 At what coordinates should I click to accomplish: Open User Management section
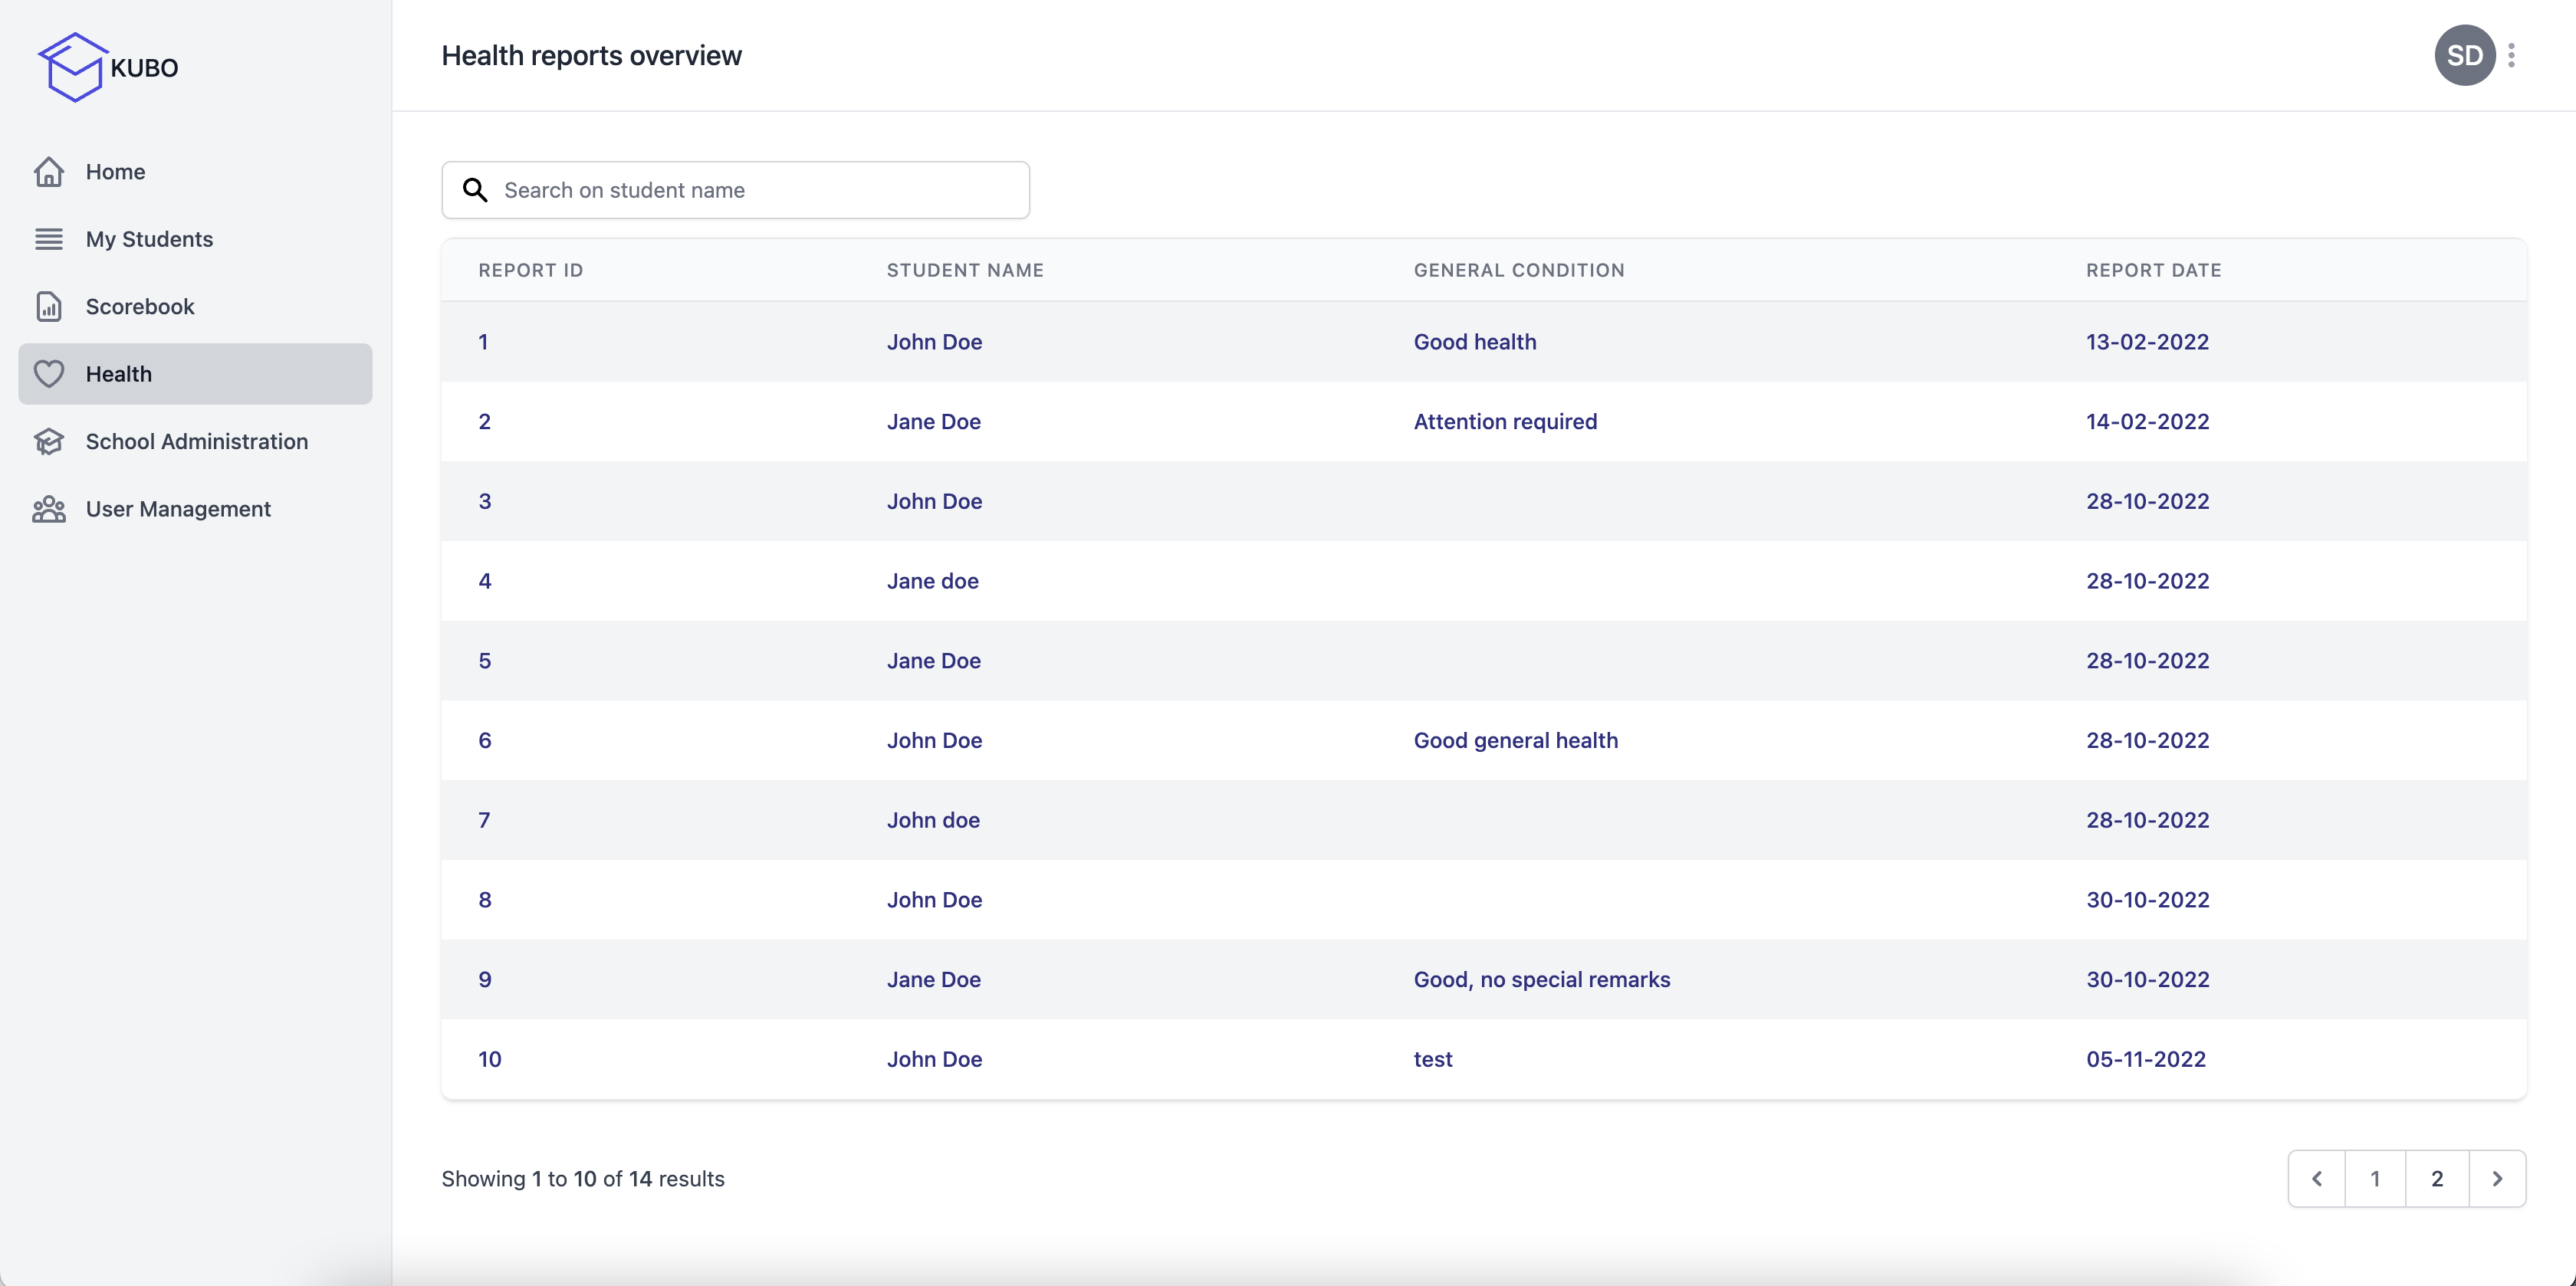pos(195,509)
